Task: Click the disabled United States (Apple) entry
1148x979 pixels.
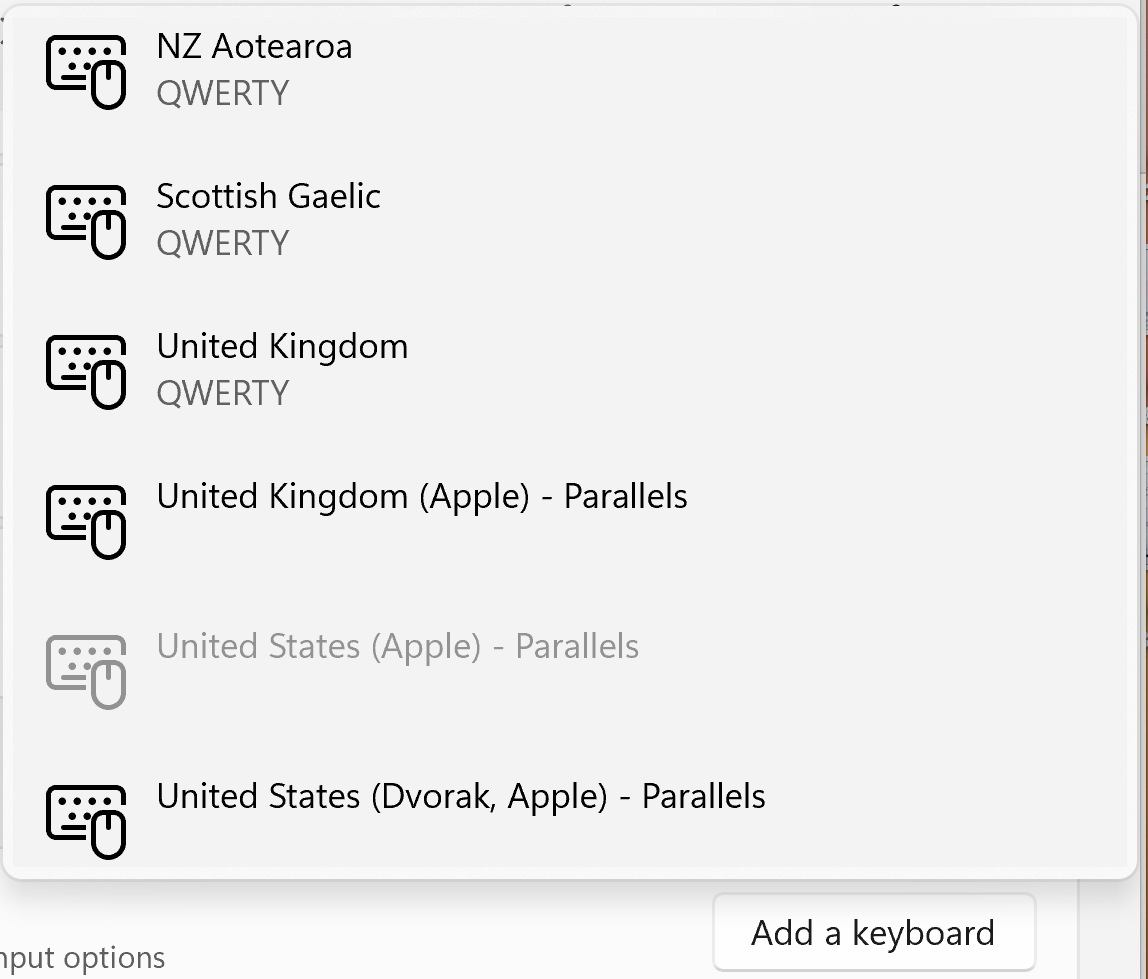Action: tap(397, 646)
